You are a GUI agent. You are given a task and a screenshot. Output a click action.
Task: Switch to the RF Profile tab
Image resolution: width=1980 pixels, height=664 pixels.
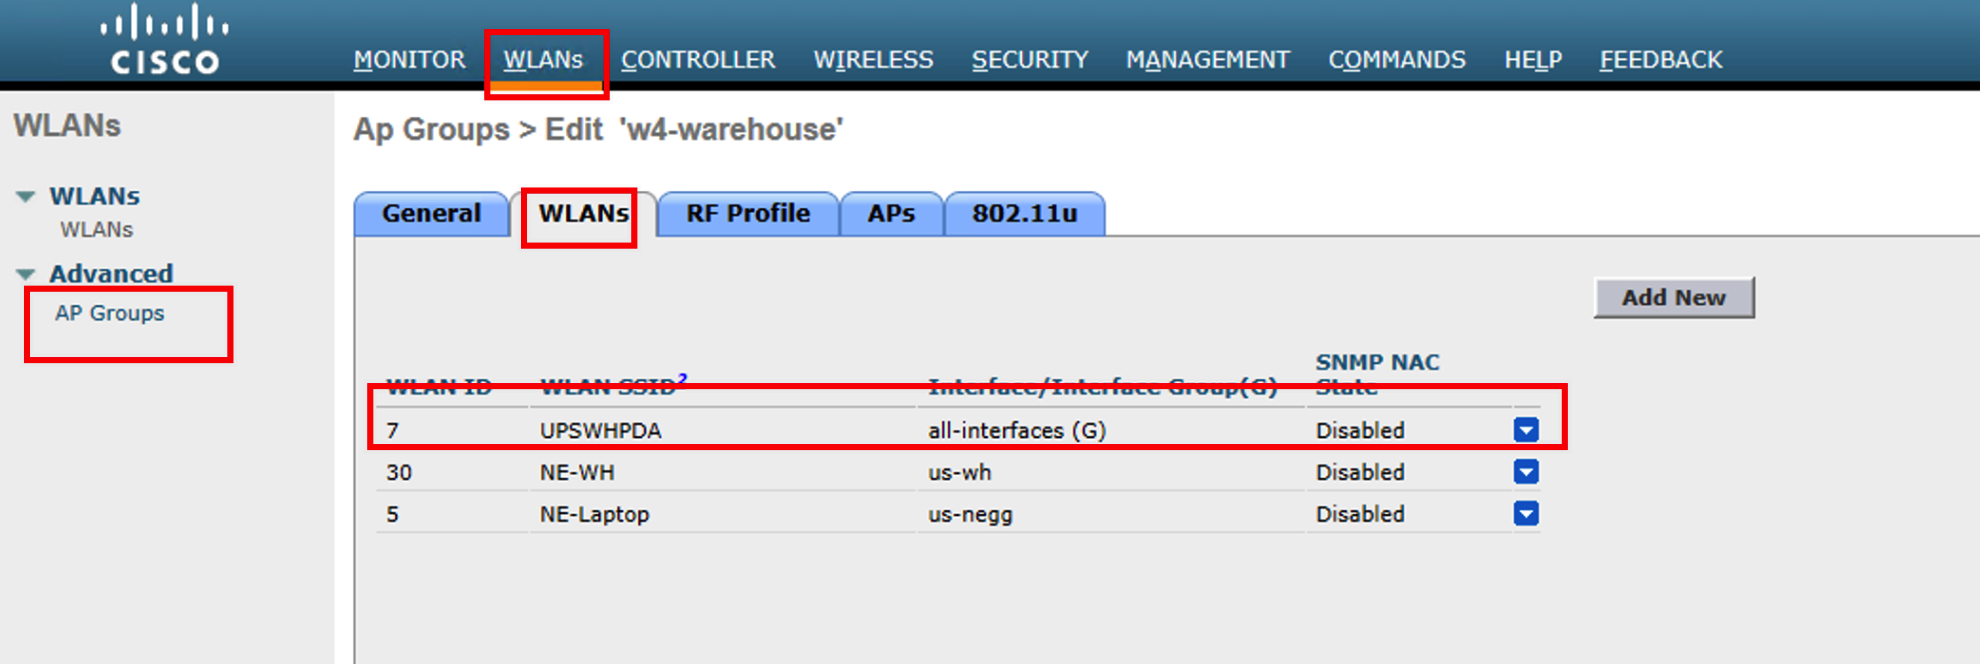tap(747, 214)
